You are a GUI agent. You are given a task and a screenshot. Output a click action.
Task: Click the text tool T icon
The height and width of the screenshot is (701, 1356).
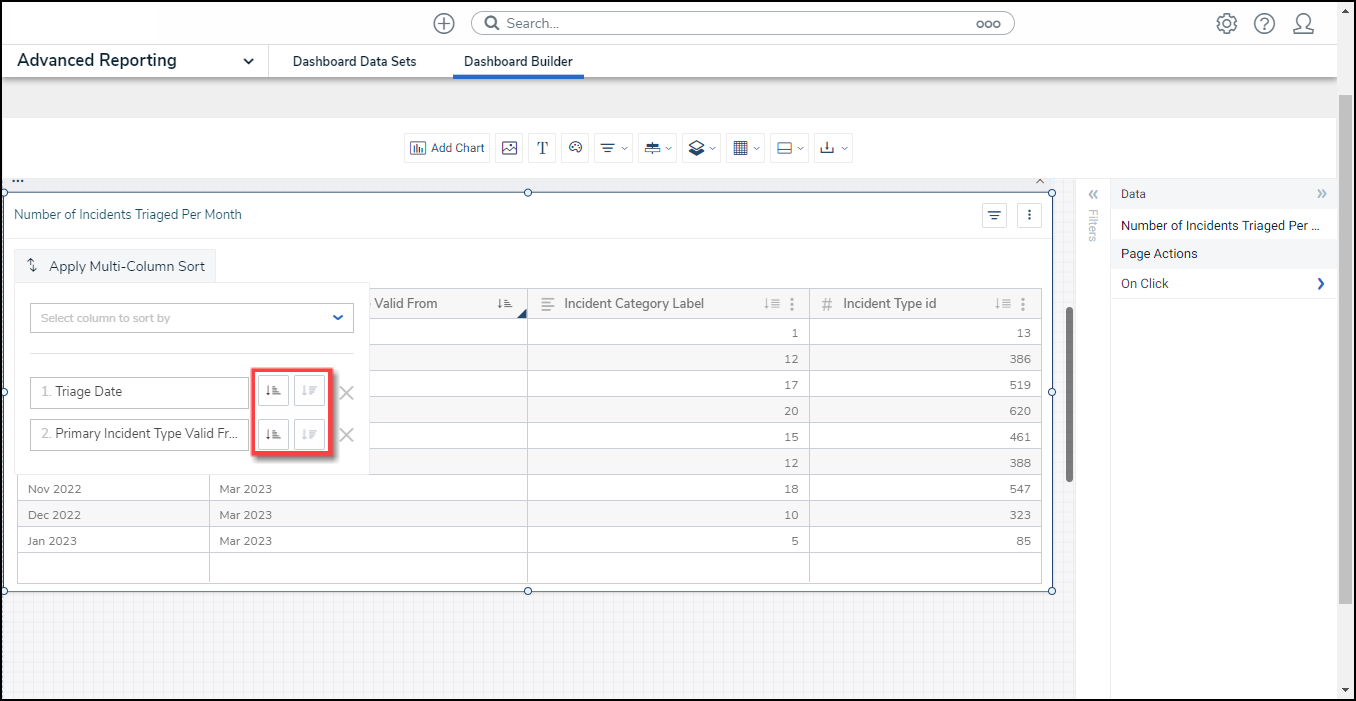(x=542, y=148)
